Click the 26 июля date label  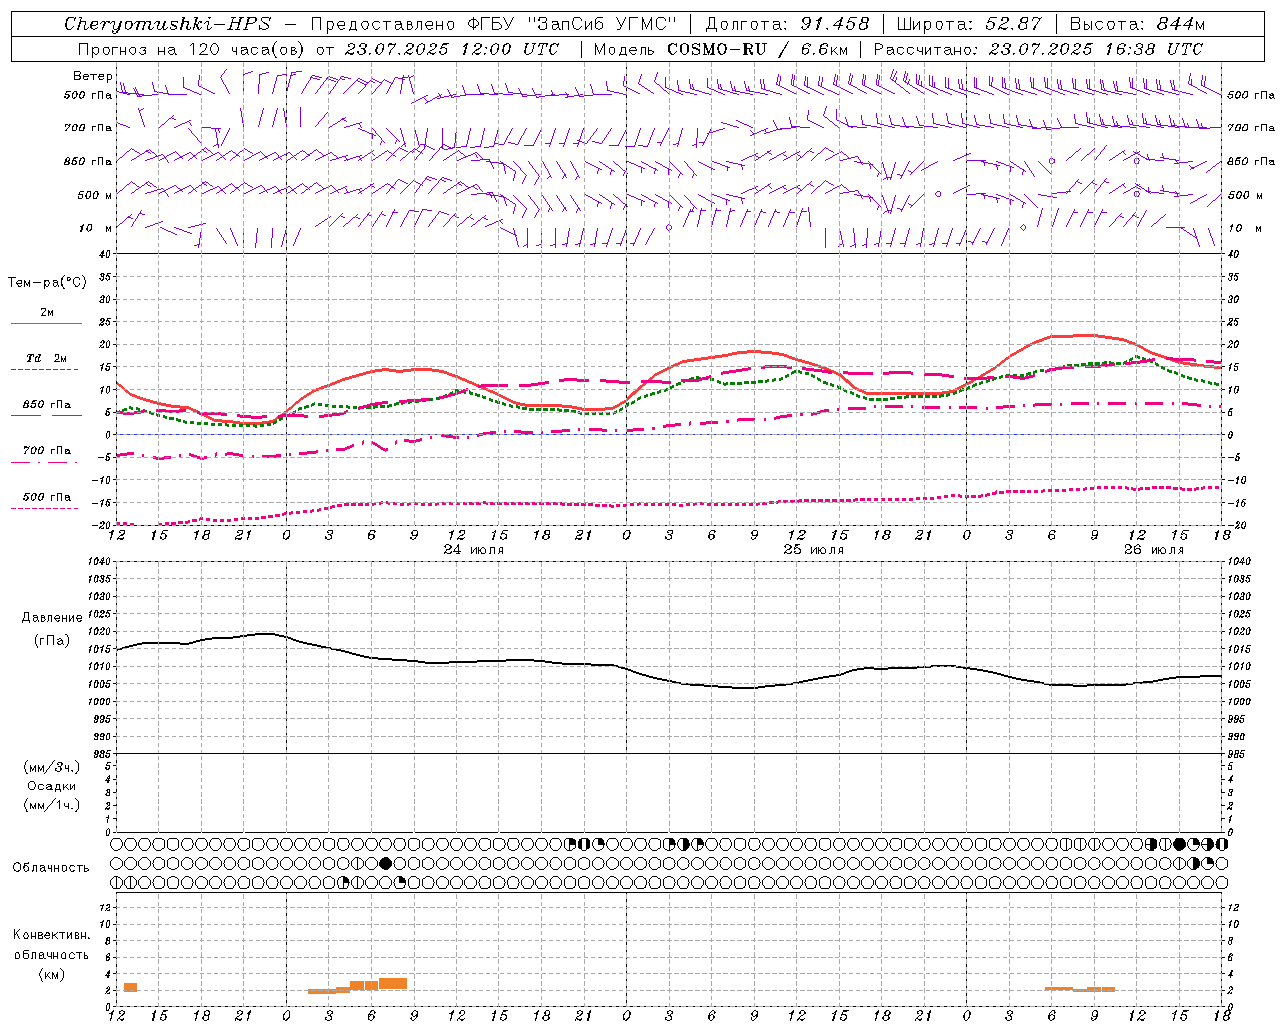coord(1153,550)
